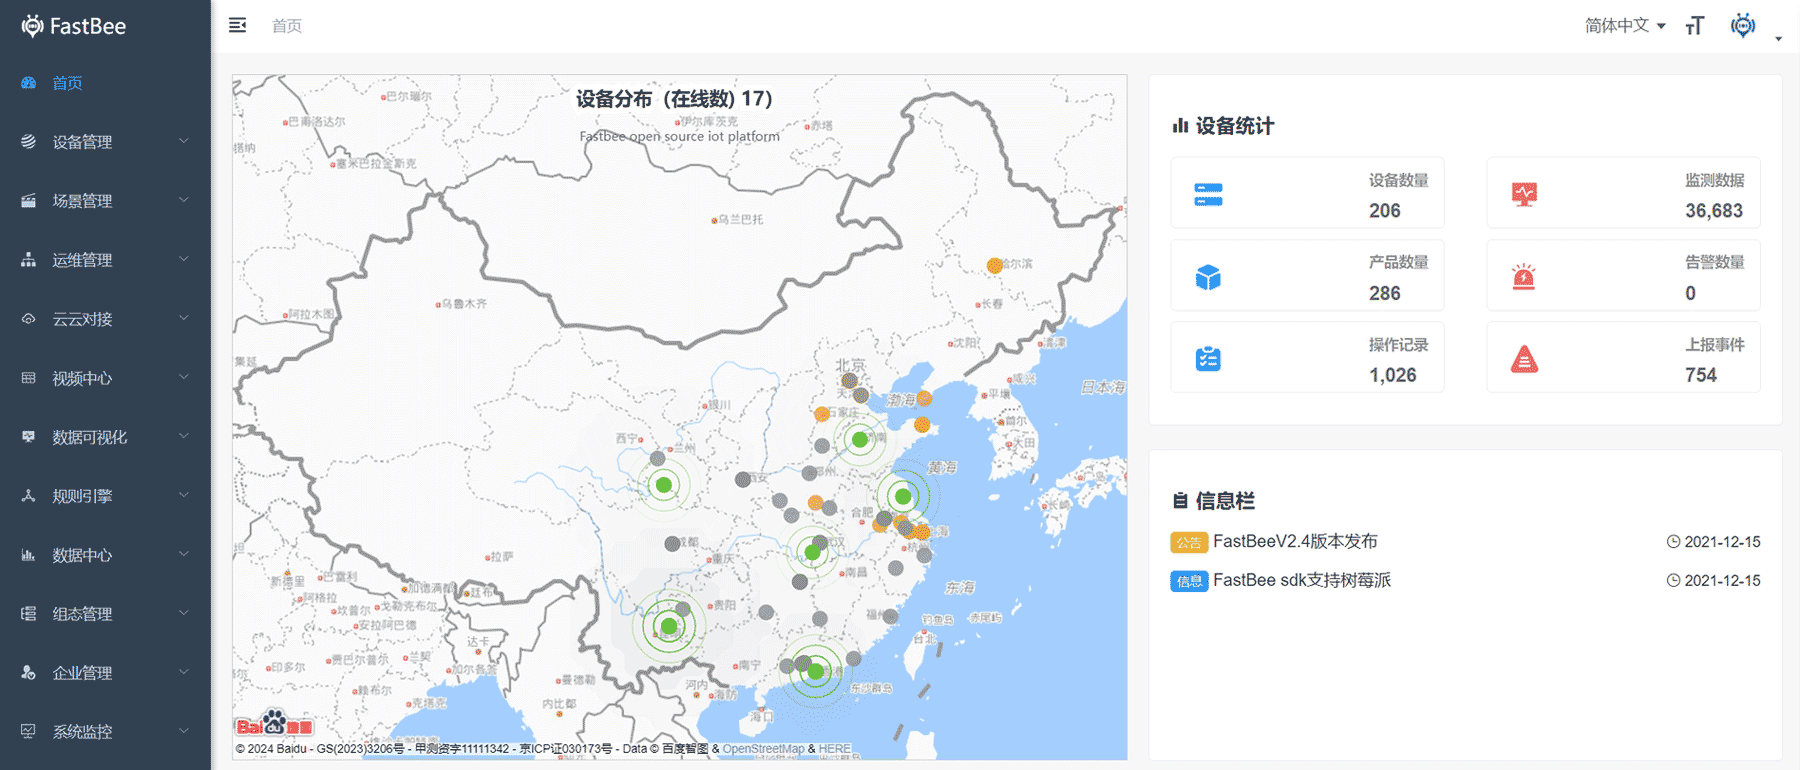Click the 监测数据 heartbeat monitor icon
Screen dimensions: 1800x770
coord(1524,194)
